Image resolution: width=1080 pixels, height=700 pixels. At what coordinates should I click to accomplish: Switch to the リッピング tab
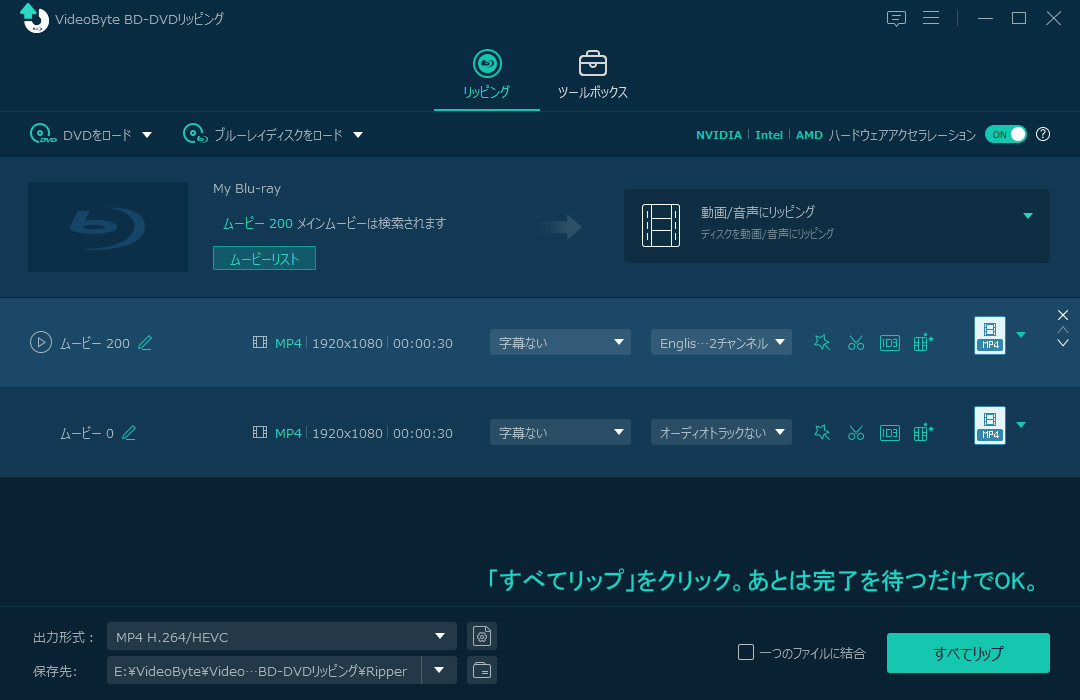(486, 75)
